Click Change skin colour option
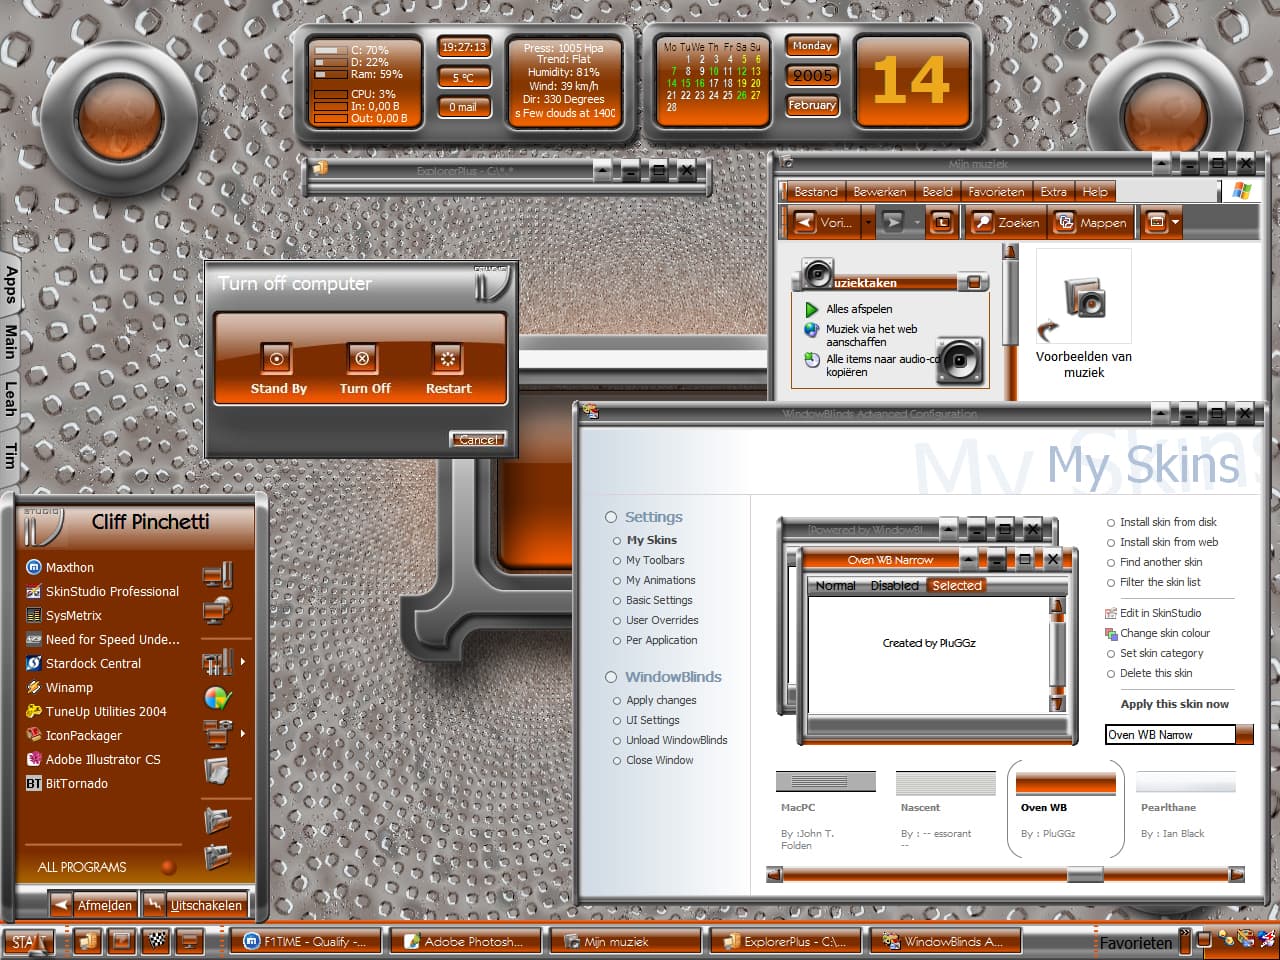The image size is (1280, 960). [x=1157, y=633]
